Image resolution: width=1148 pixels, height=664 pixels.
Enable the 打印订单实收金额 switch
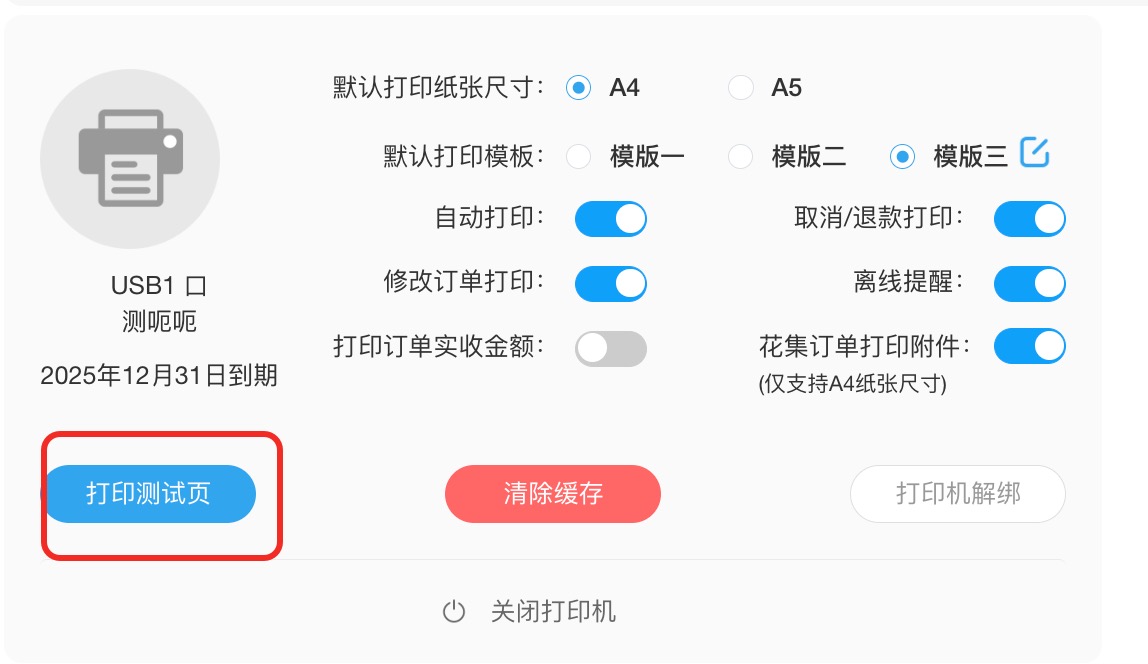click(x=611, y=348)
